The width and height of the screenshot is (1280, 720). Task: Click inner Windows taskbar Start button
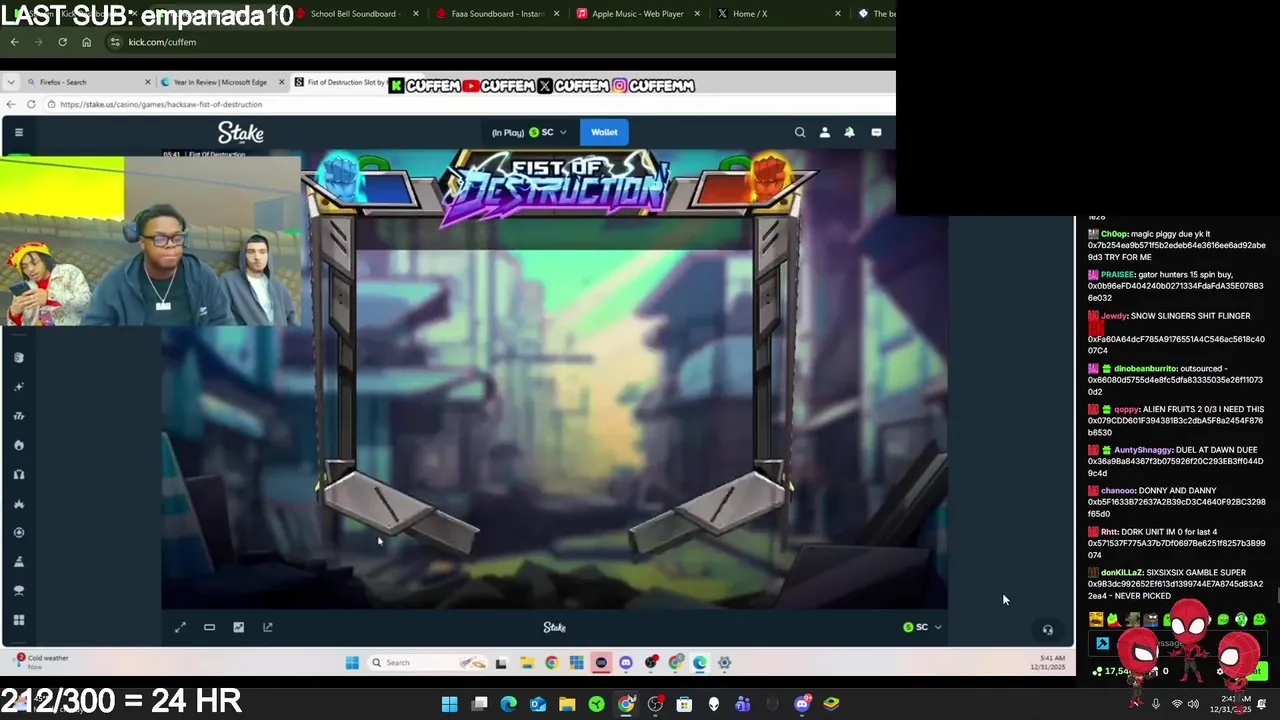pos(352,662)
